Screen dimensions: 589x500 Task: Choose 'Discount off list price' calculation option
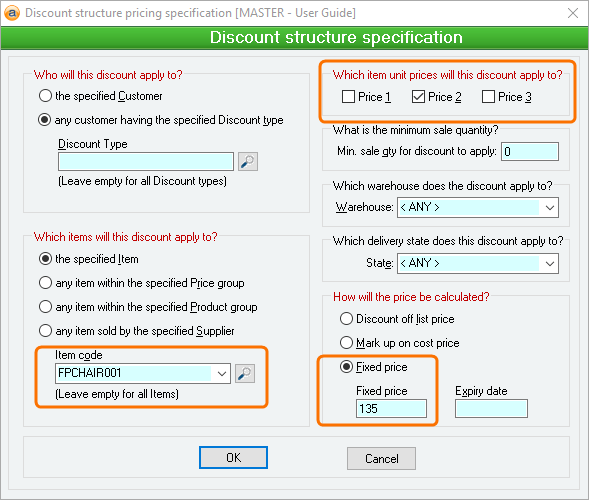tap(346, 319)
